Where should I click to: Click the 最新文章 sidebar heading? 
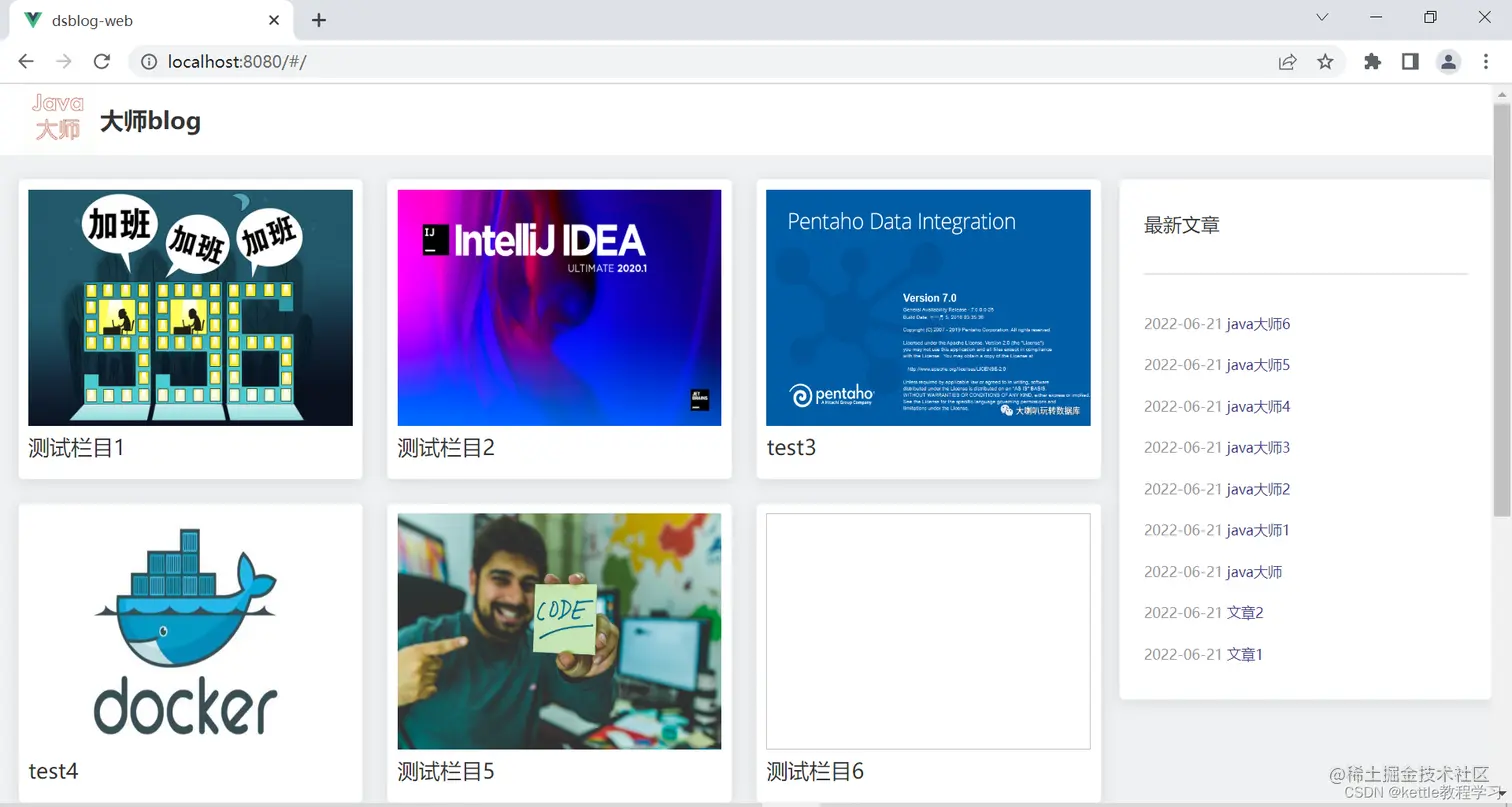click(1182, 226)
